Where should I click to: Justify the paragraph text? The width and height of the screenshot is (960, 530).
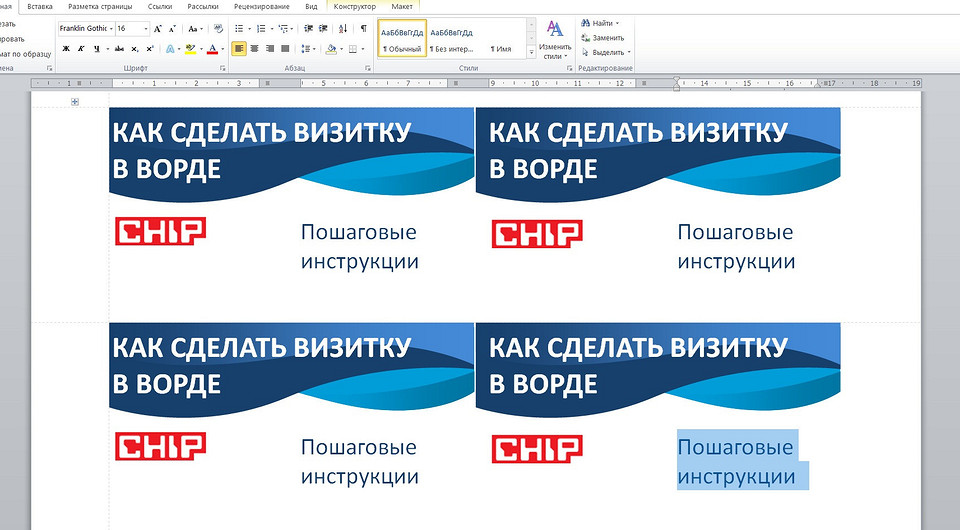[x=285, y=49]
